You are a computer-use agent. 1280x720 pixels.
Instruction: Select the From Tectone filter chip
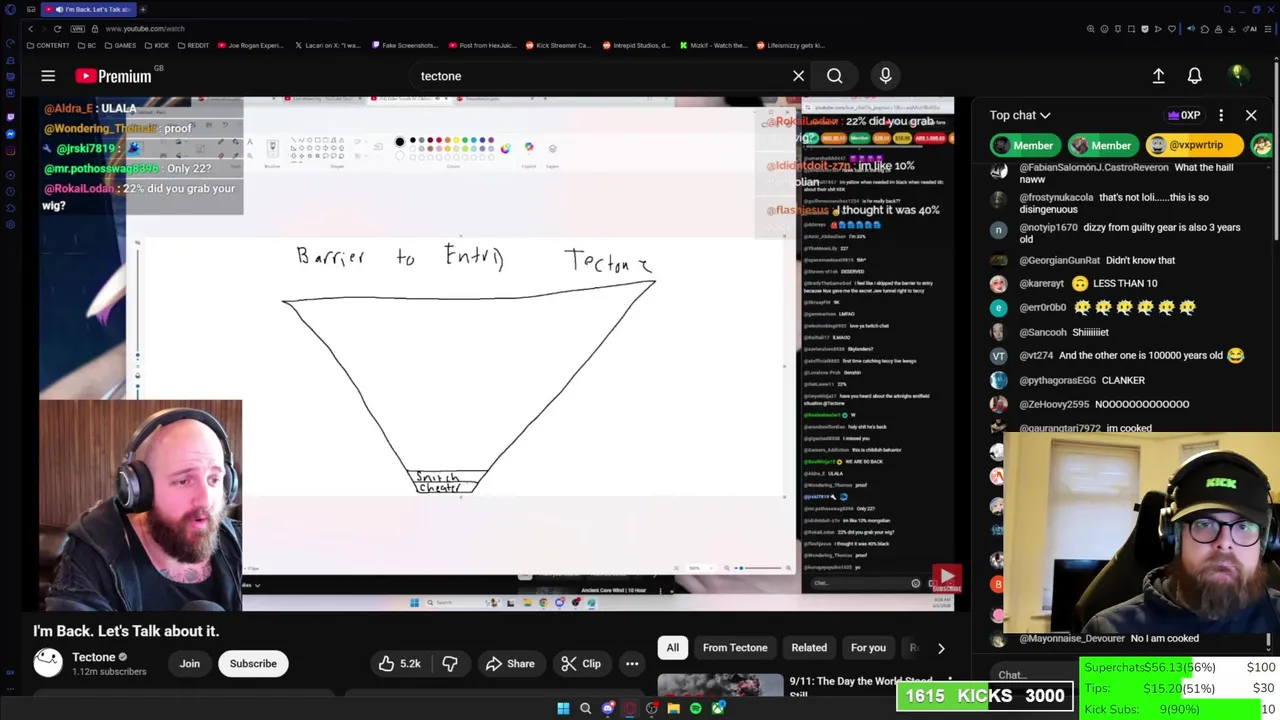coord(735,648)
